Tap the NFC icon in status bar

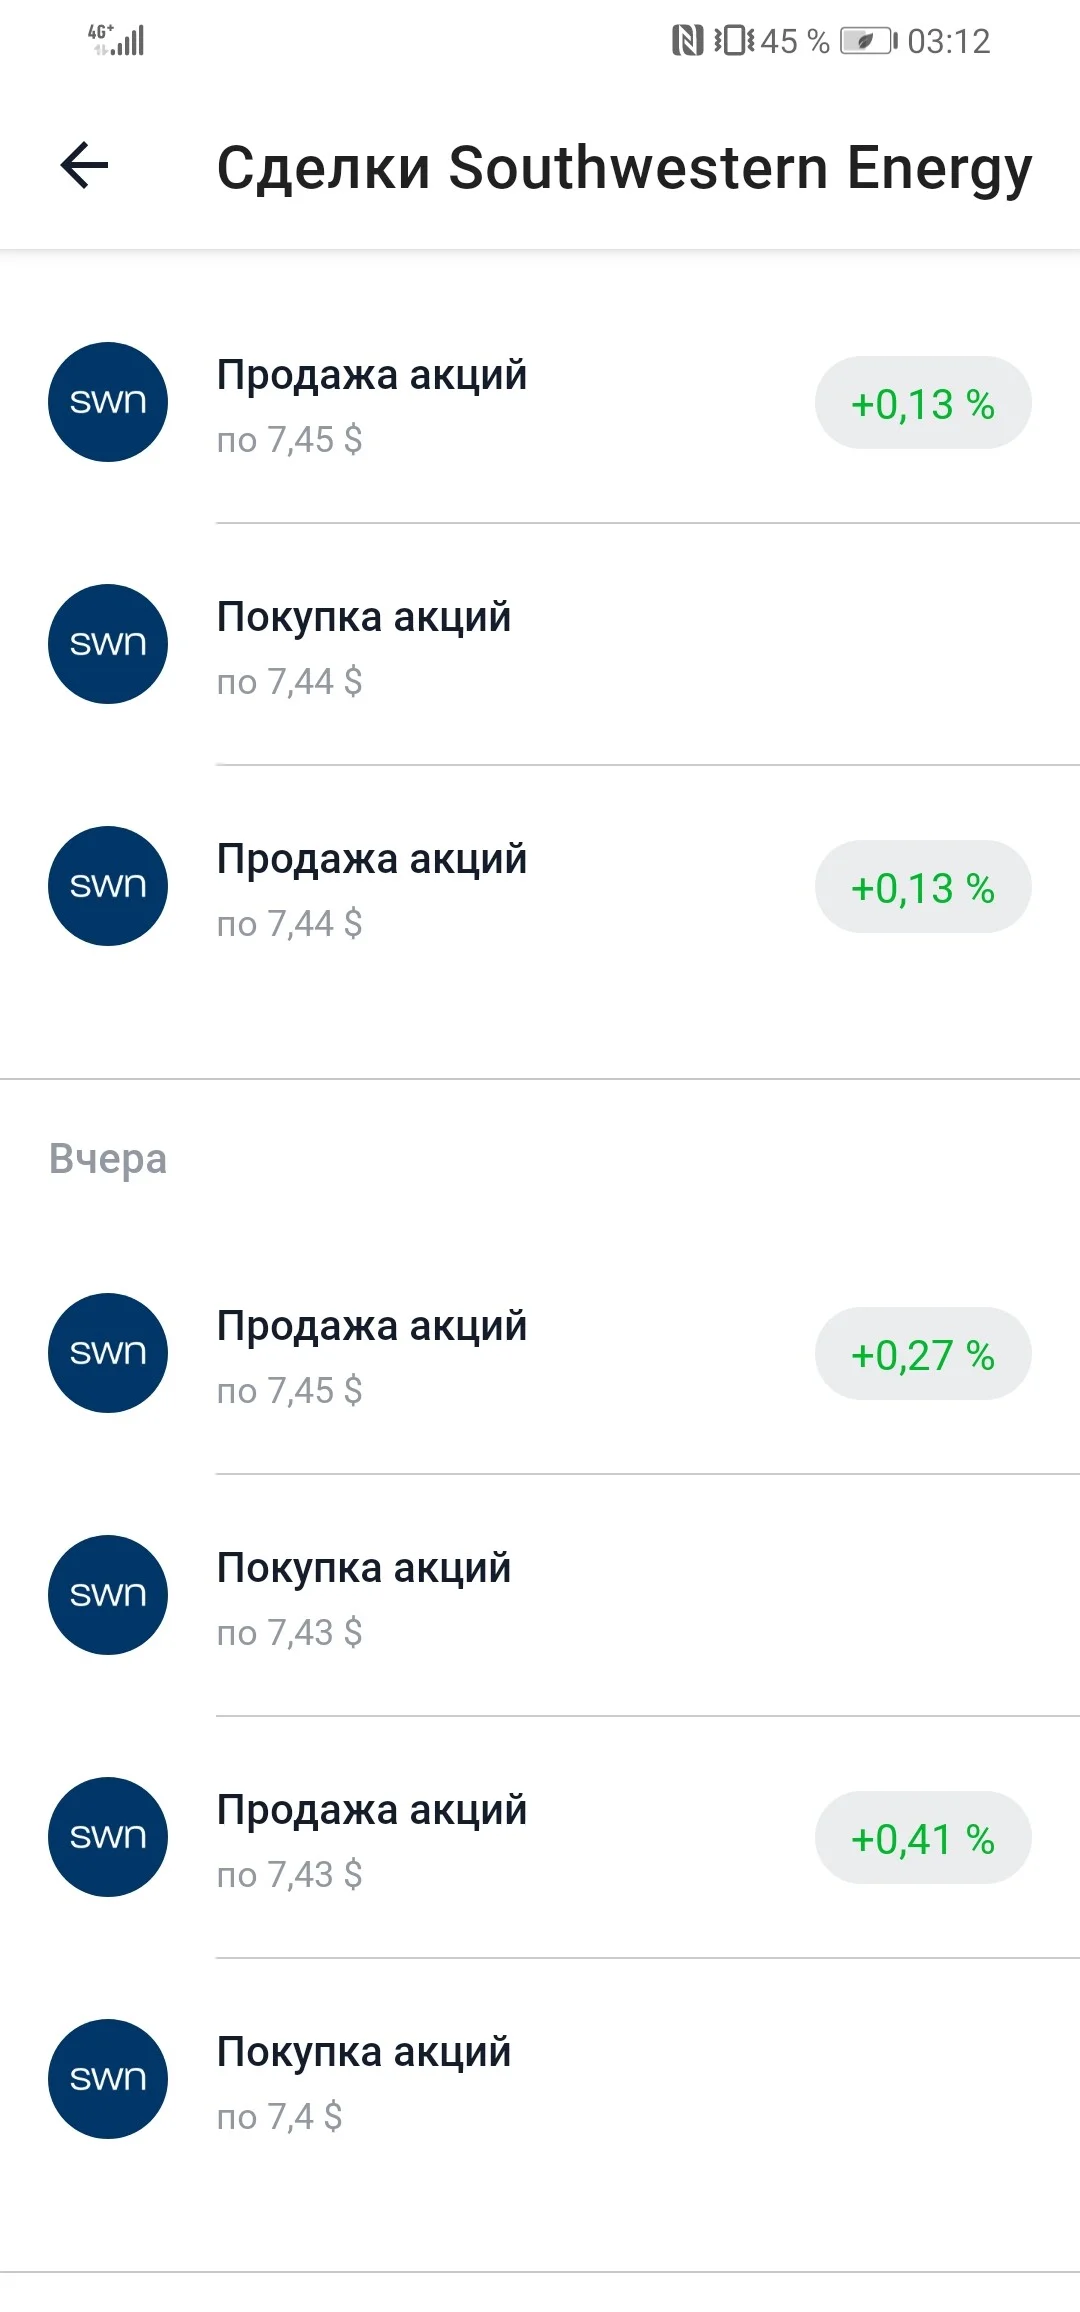pos(687,41)
